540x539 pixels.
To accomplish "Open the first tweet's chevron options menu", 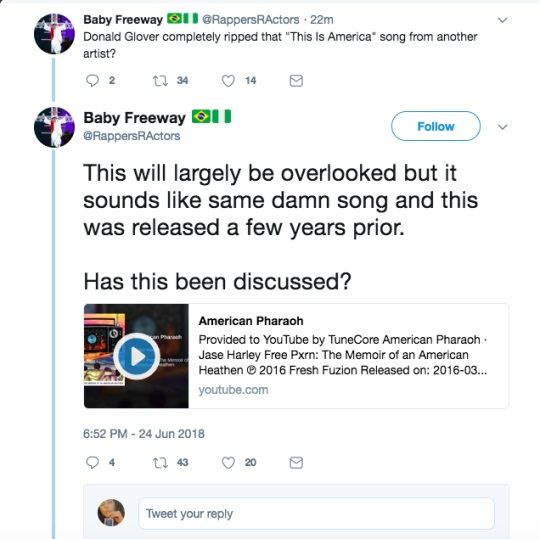I will tap(503, 20).
